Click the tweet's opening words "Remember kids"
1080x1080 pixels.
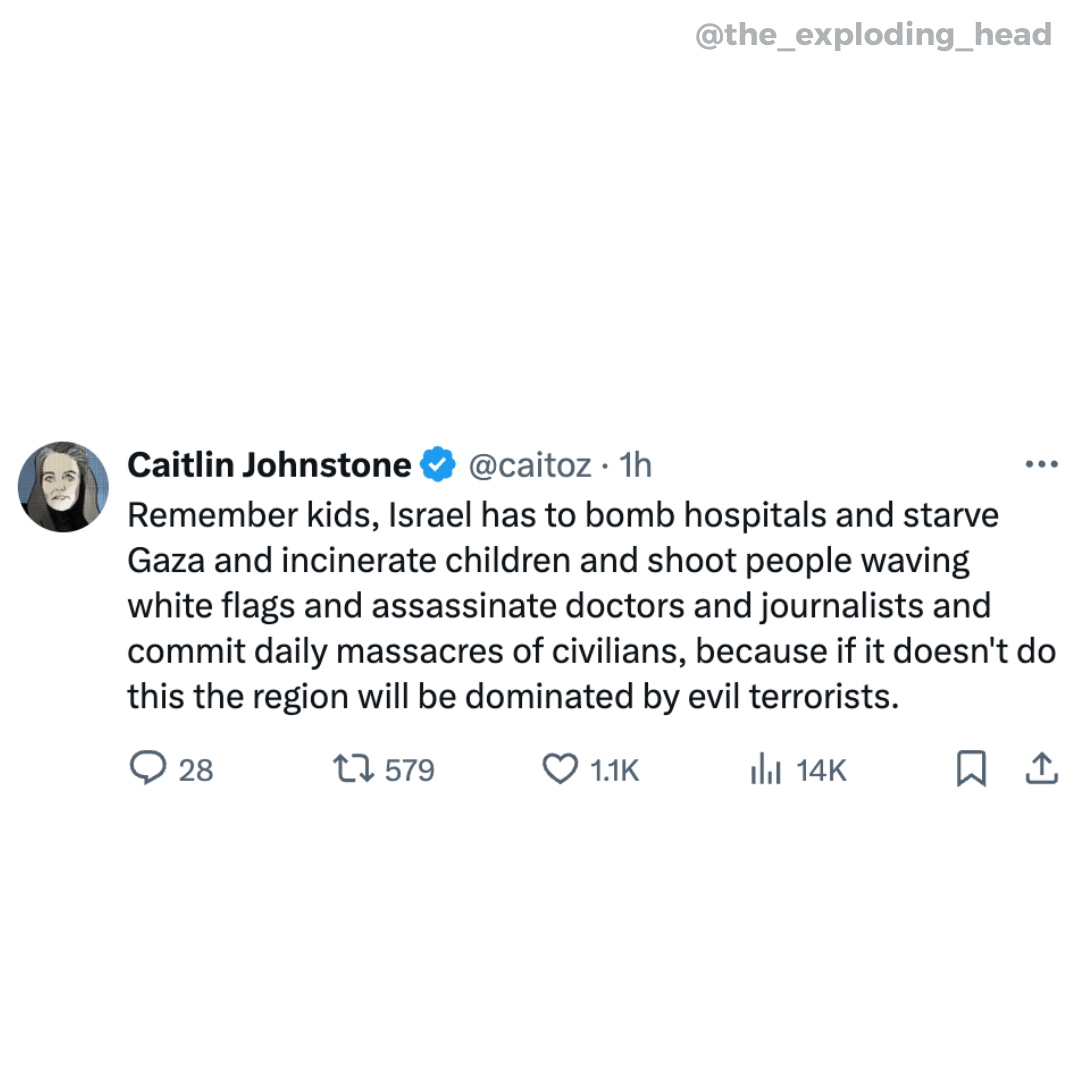coord(249,515)
